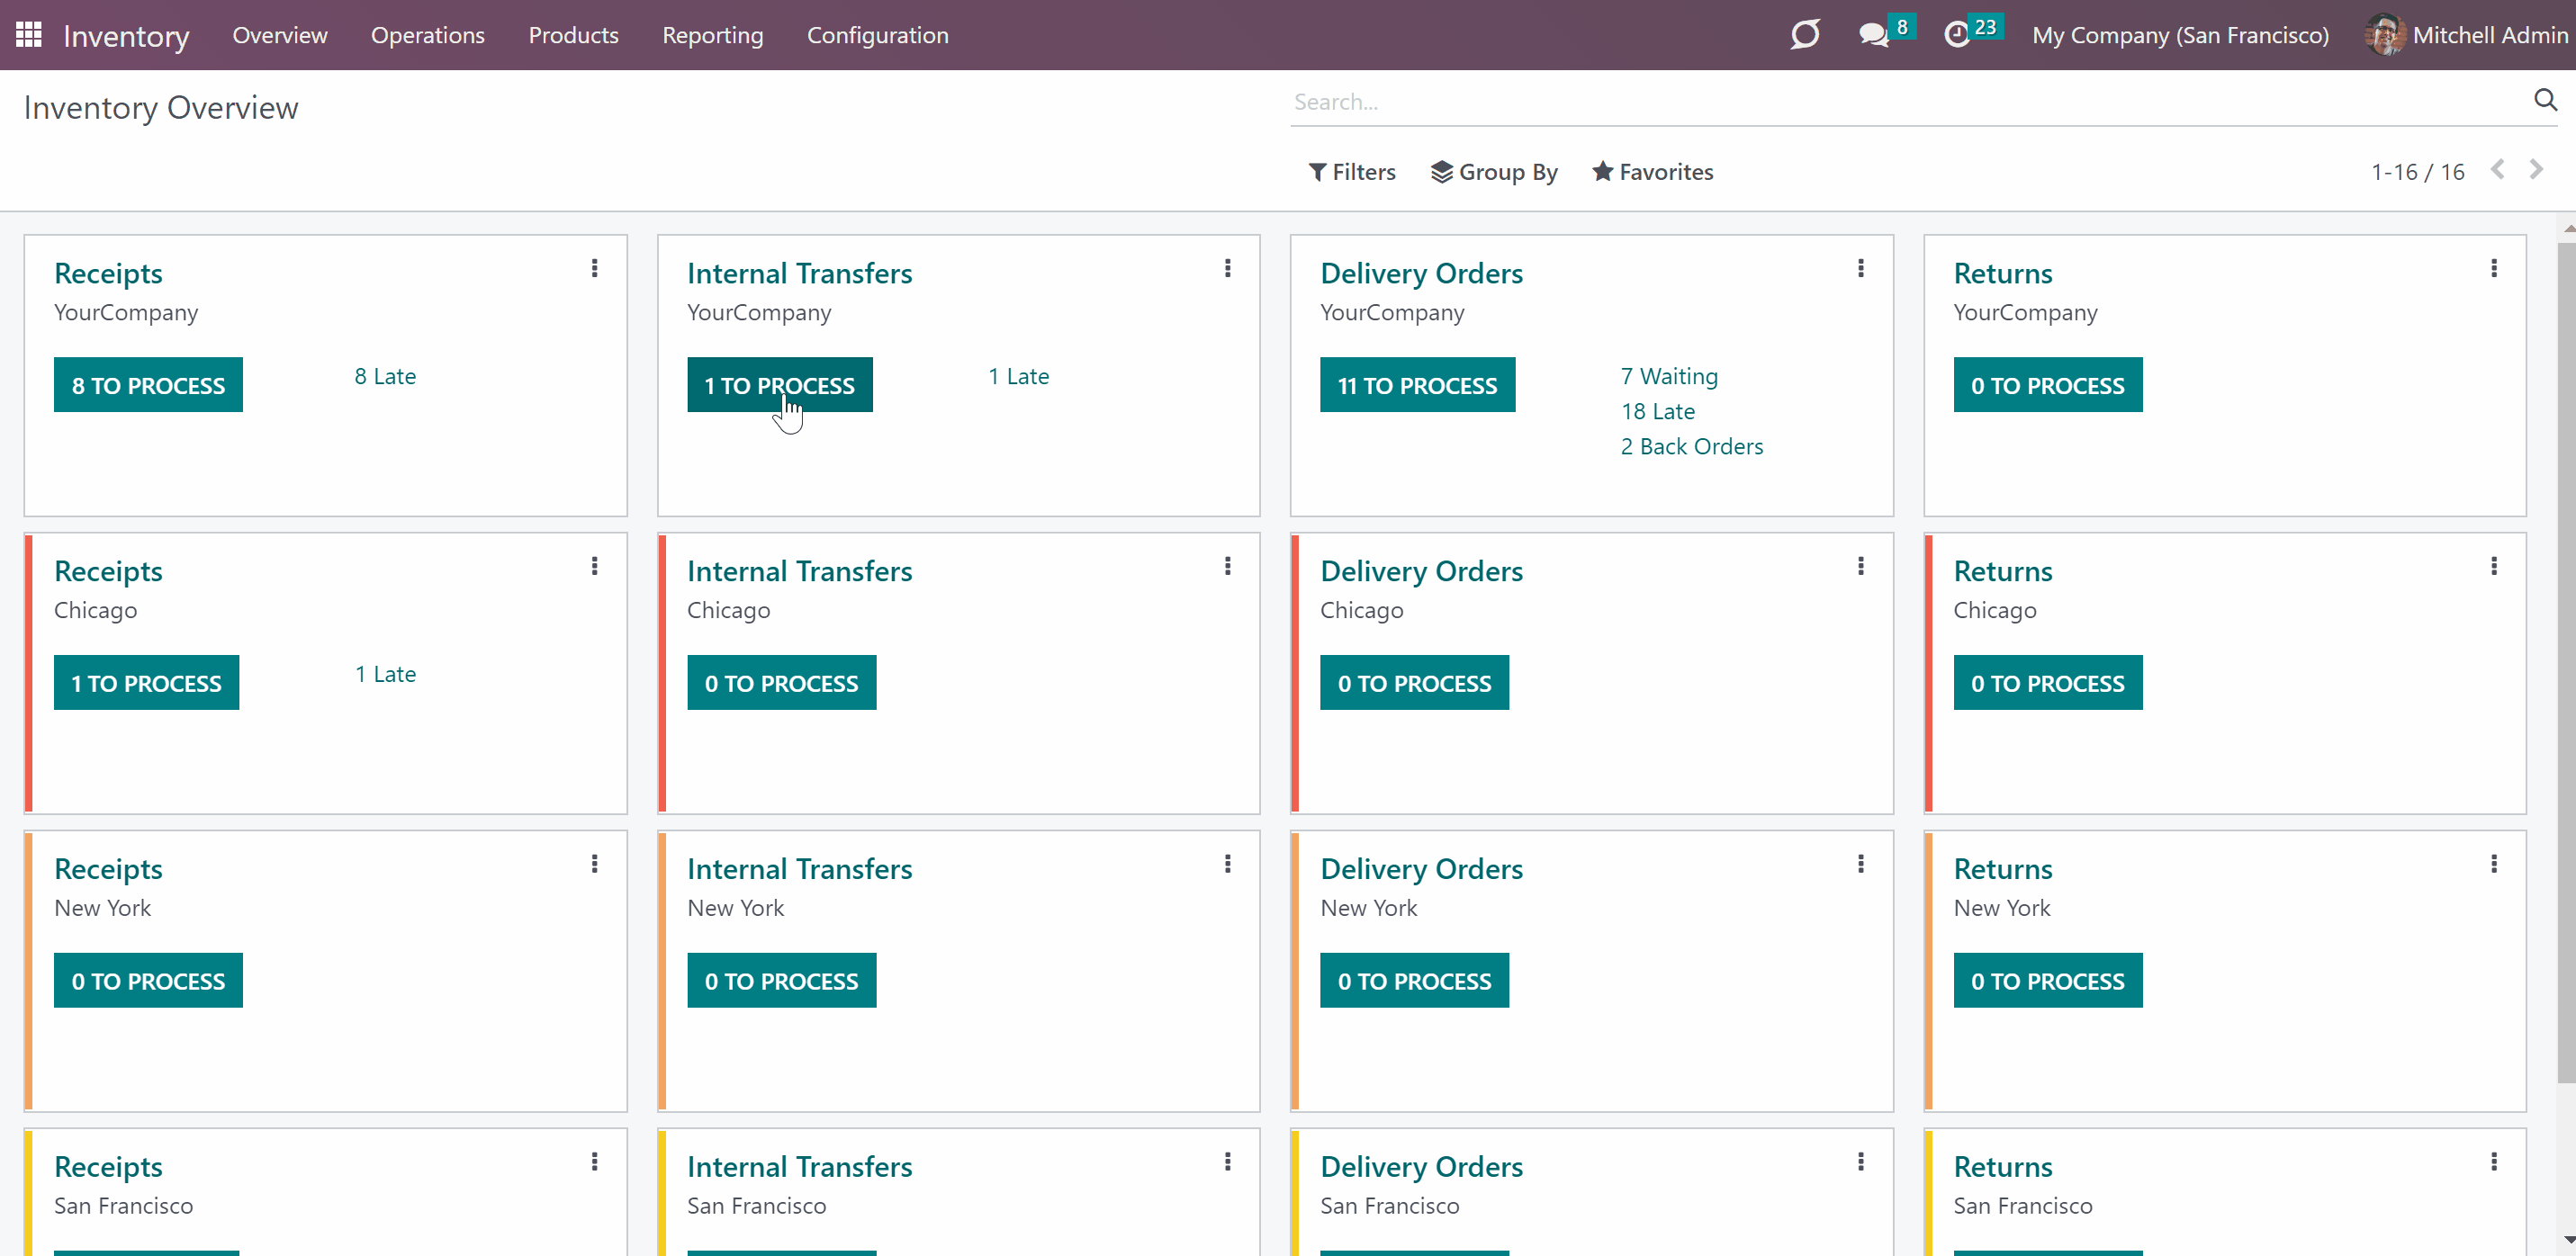Click 0 TO PROCESS on Internal Transfers New York
2576x1256 pixels.
tap(782, 981)
